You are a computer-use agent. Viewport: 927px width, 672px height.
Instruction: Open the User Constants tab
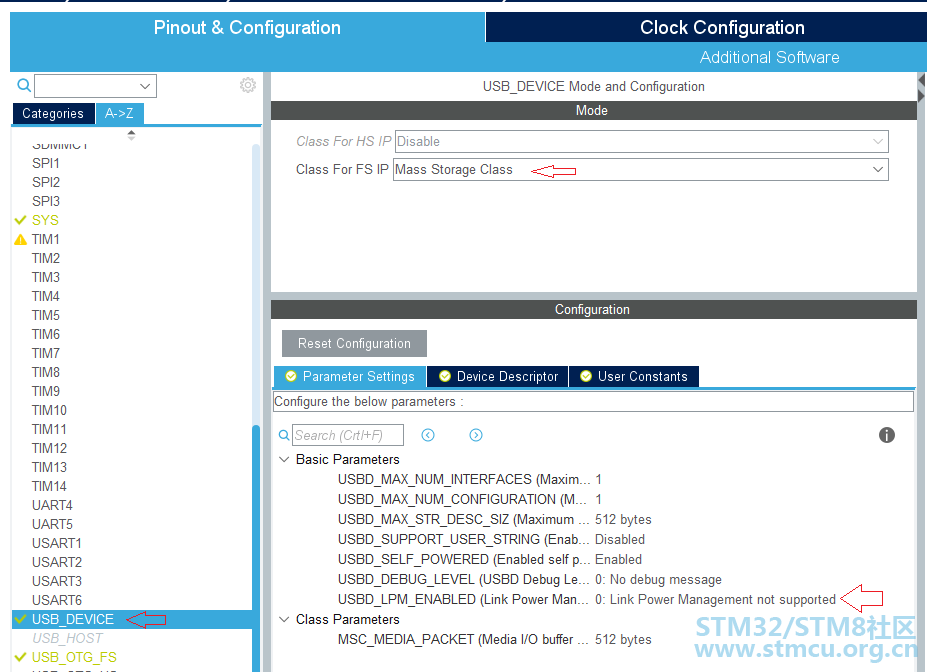(634, 376)
